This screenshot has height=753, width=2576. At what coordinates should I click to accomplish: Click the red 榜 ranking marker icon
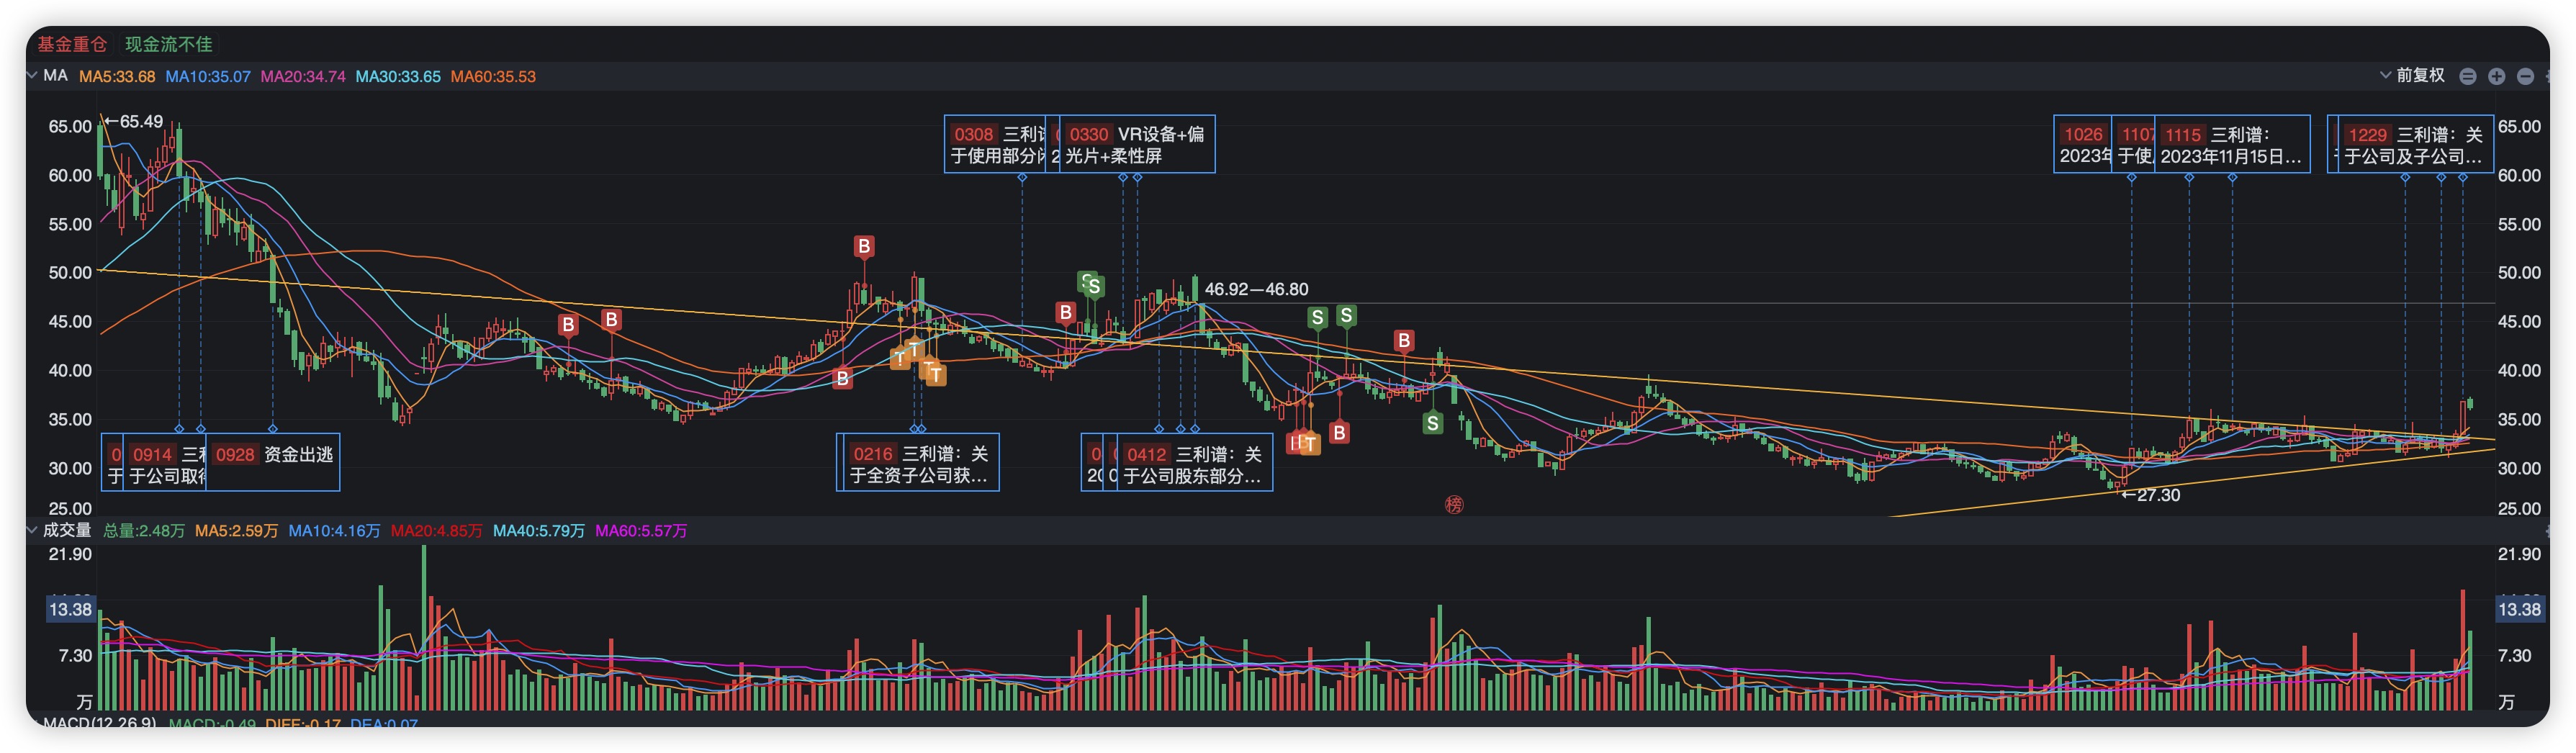click(1454, 504)
